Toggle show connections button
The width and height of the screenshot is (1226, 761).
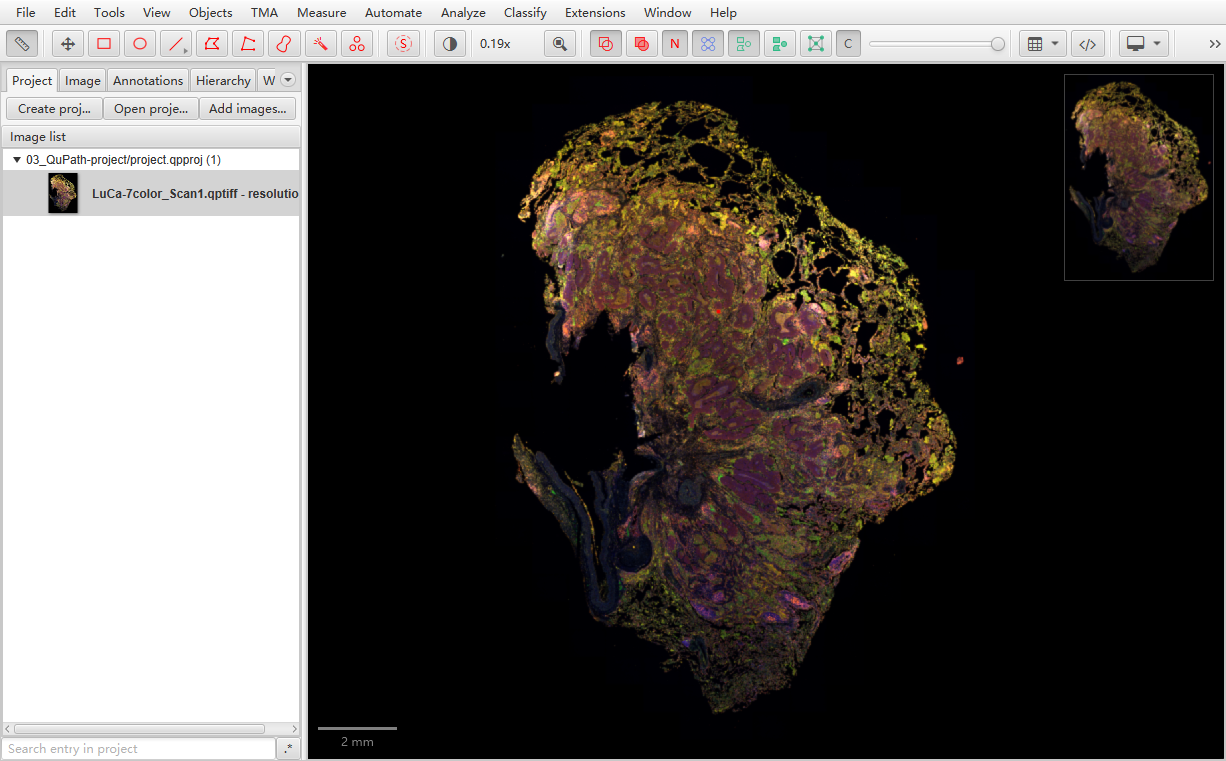pos(816,44)
